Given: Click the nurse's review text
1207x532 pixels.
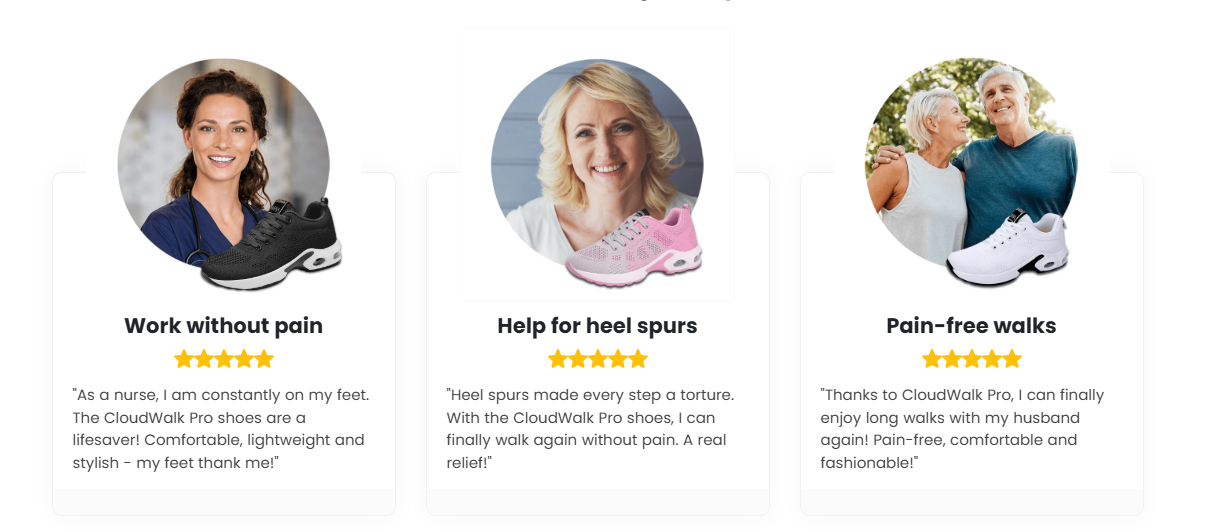Looking at the screenshot, I should (221, 429).
